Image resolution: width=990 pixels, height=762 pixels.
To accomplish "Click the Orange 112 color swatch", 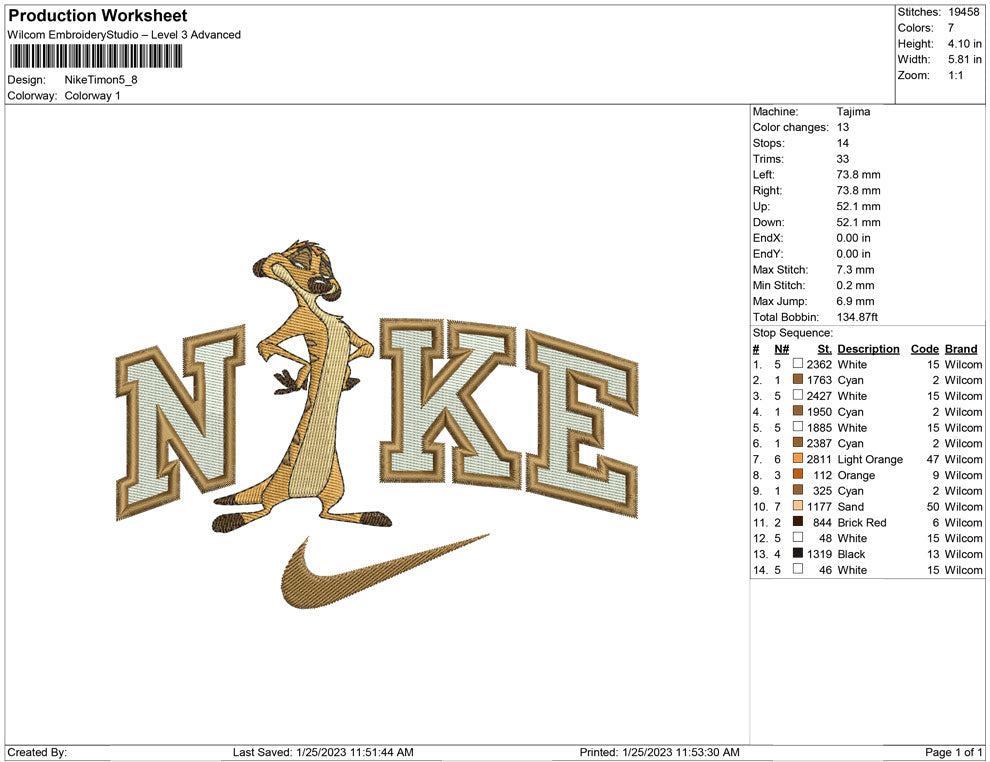I will (x=798, y=474).
